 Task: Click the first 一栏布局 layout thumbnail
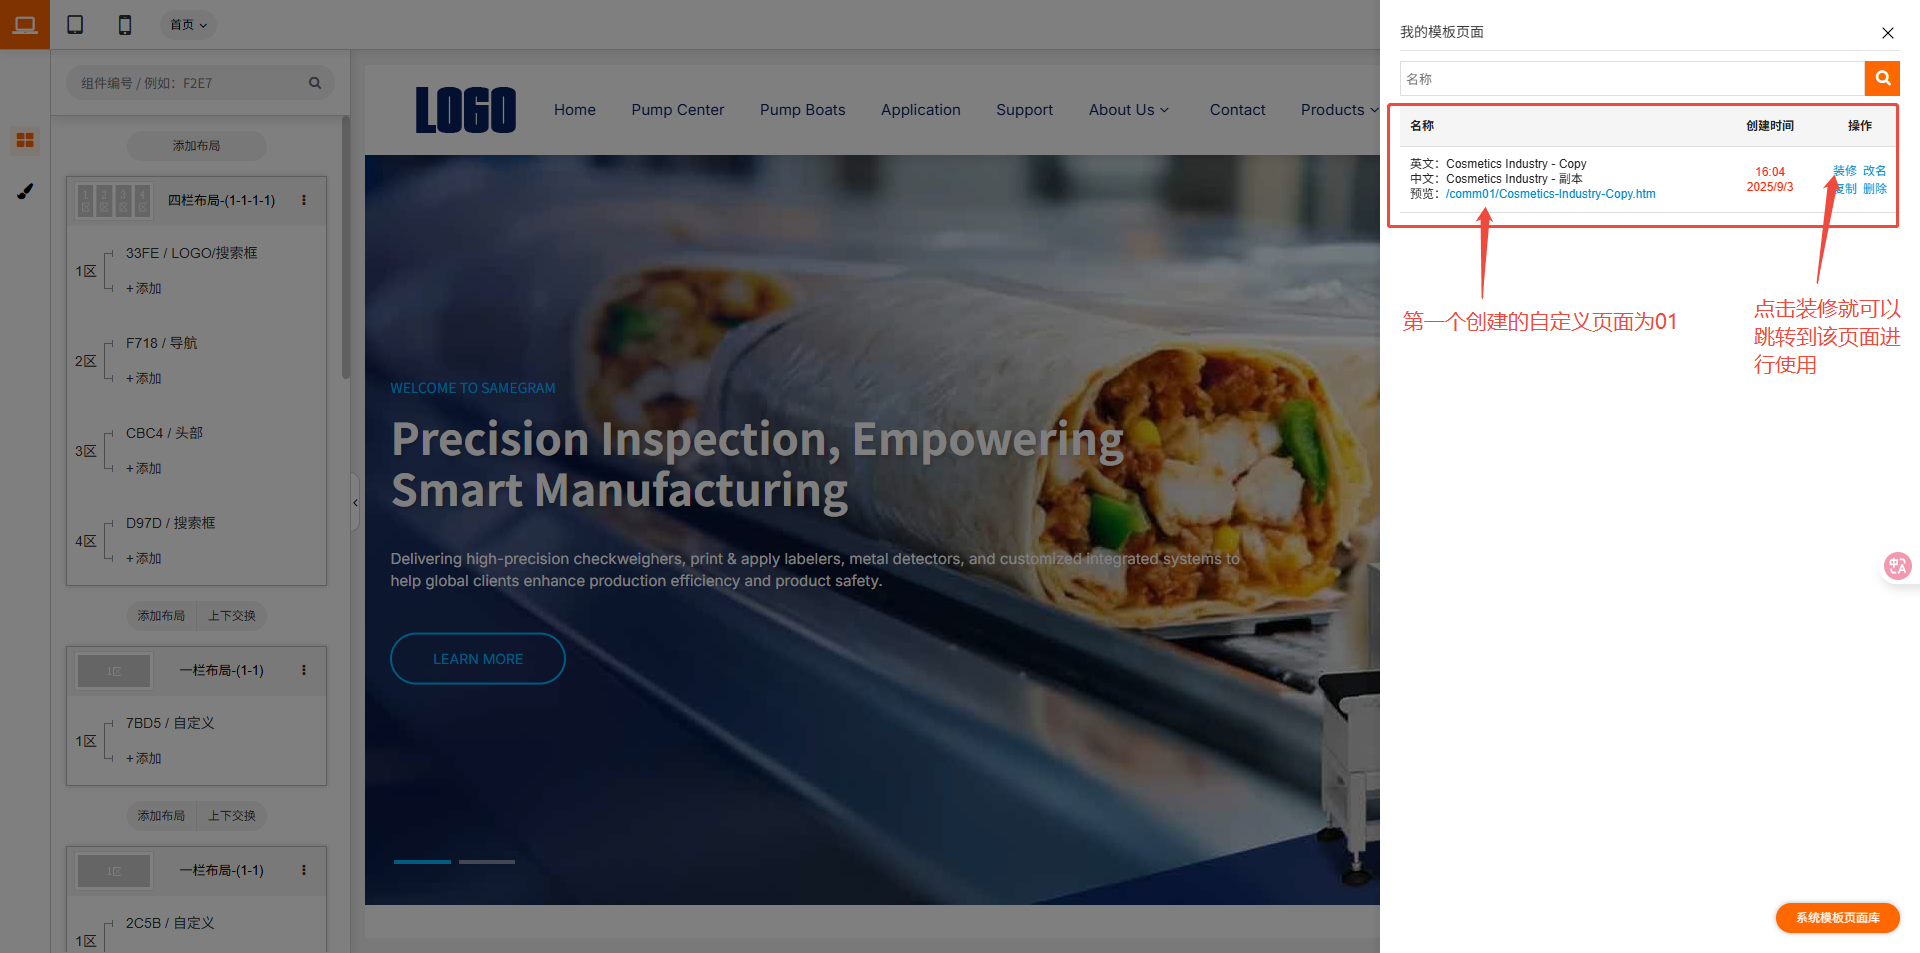114,671
